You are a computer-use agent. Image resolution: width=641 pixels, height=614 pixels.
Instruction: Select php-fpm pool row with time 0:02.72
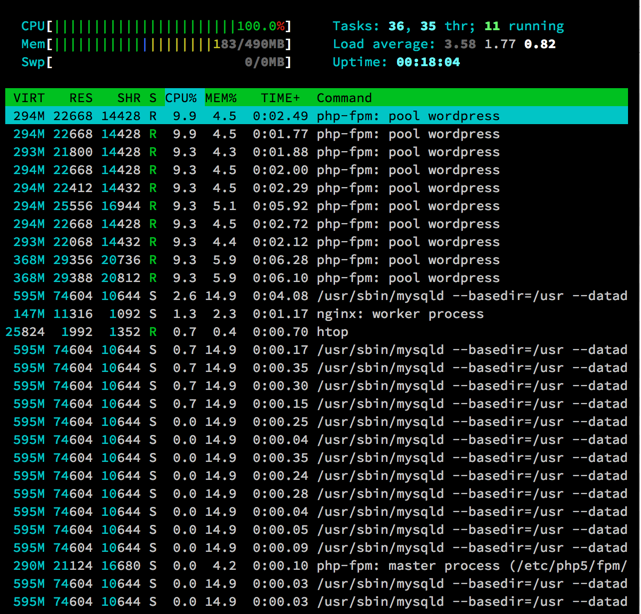316,224
